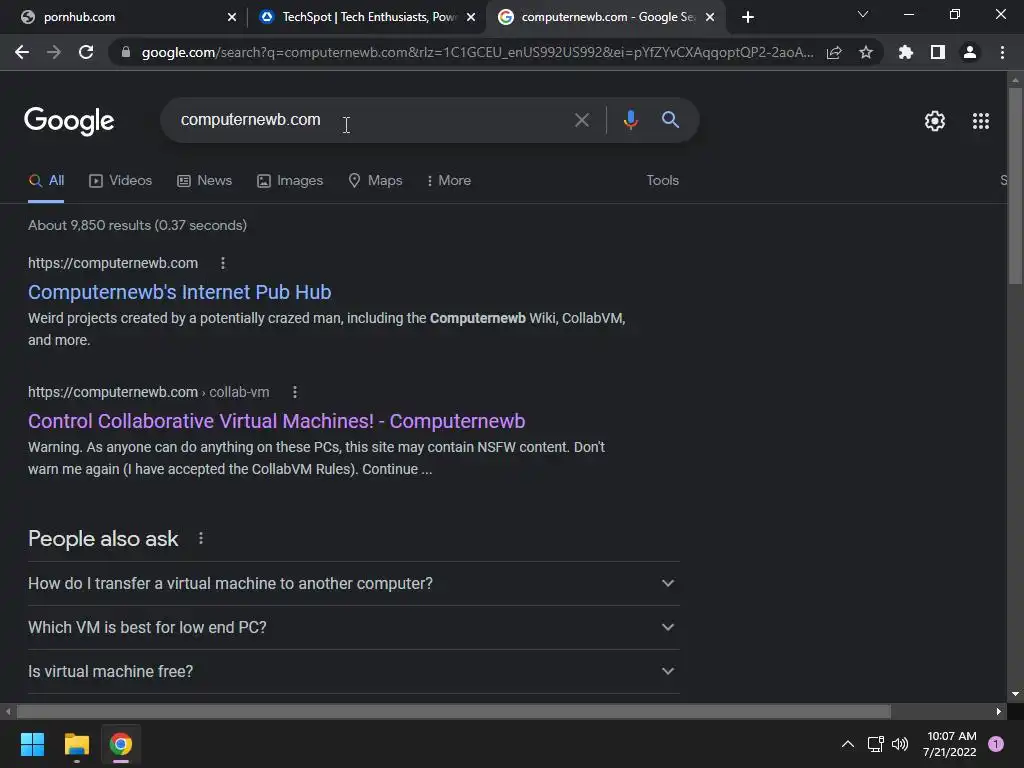
Task: Show hidden system tray icons
Action: point(848,744)
